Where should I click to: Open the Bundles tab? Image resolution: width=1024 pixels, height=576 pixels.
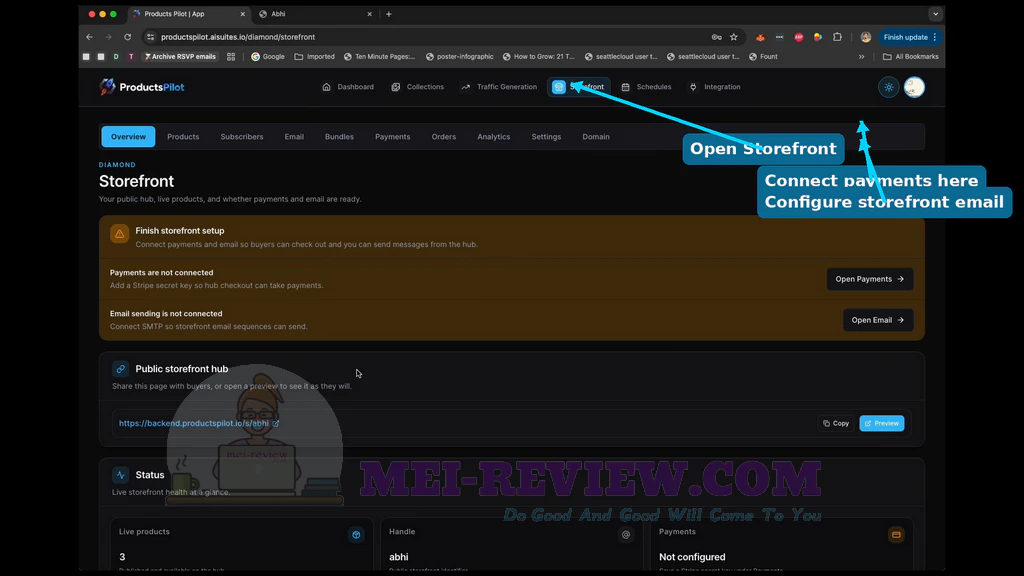pos(339,136)
